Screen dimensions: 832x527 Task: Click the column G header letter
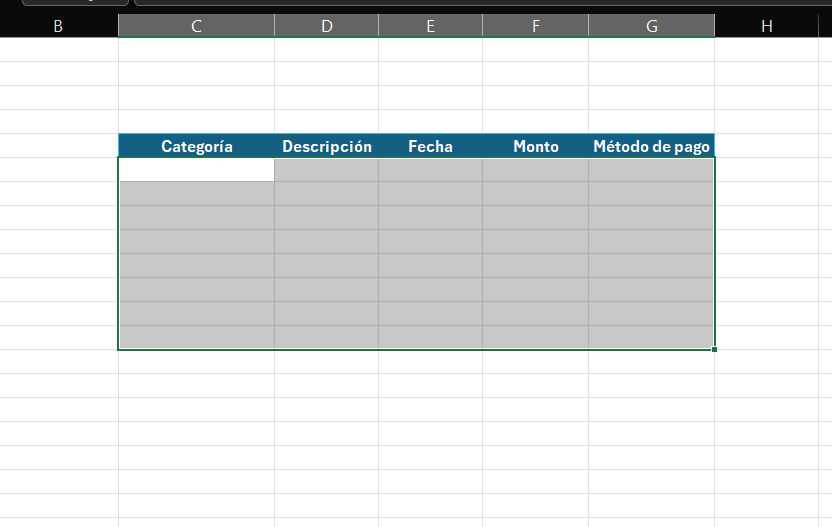(x=651, y=26)
